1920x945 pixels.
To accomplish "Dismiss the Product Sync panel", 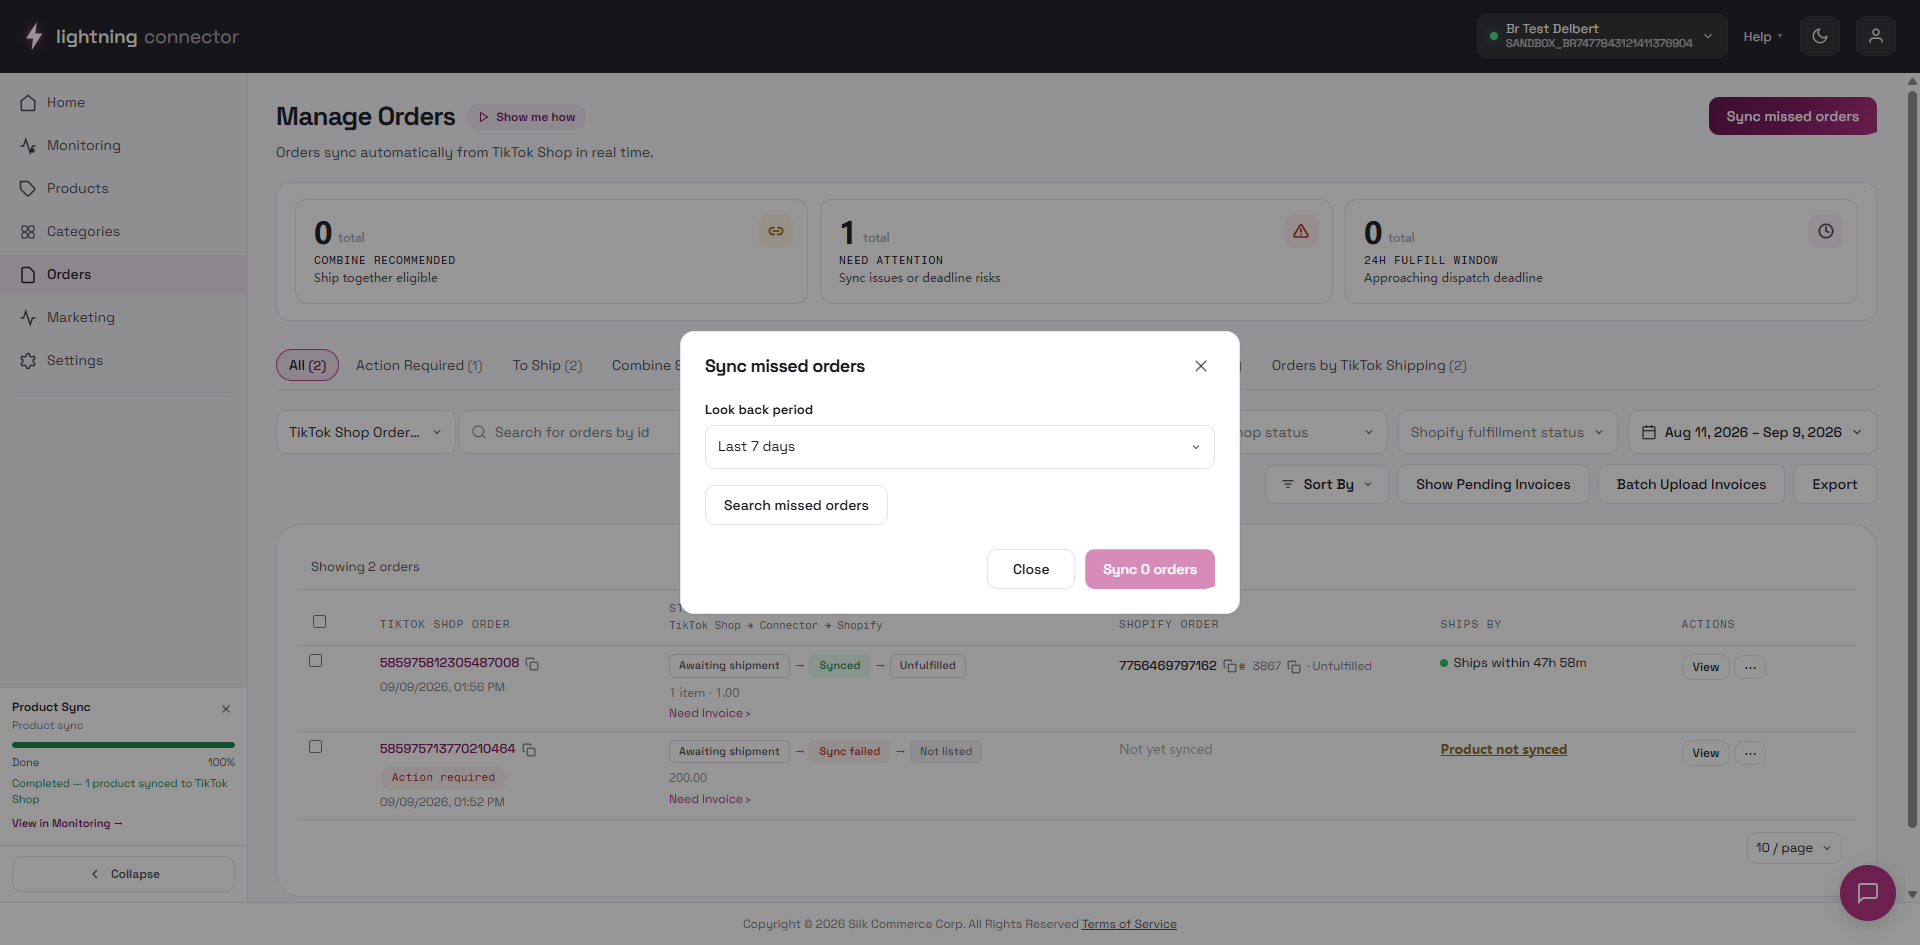I will (226, 709).
